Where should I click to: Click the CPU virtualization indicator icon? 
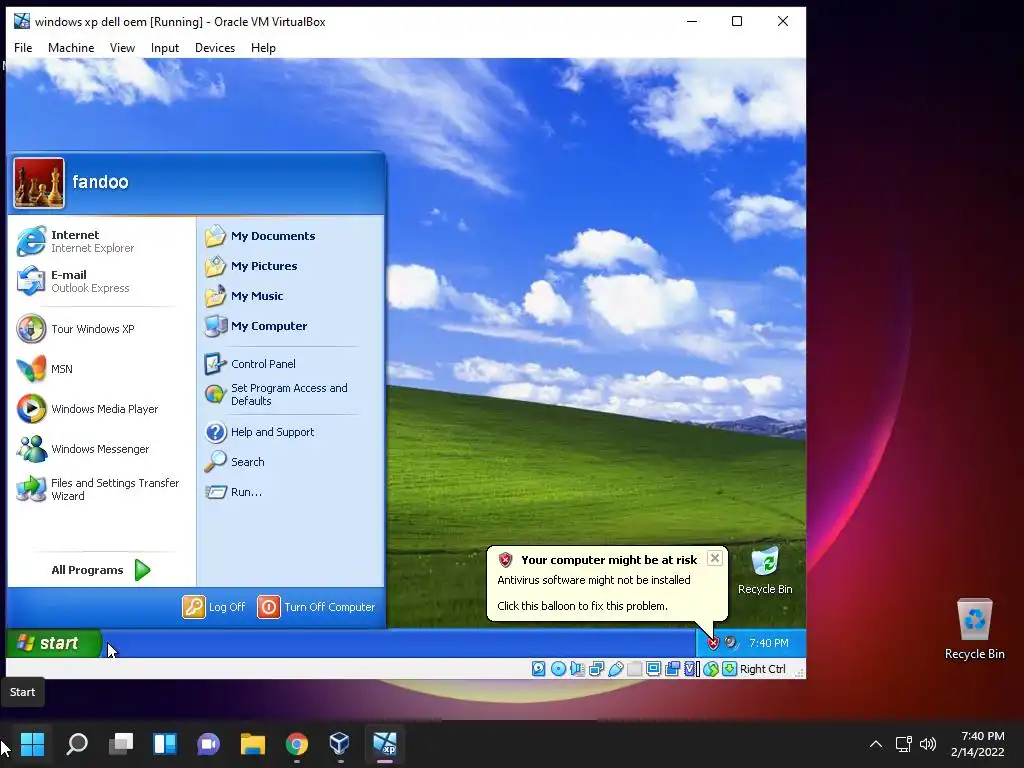pos(691,669)
